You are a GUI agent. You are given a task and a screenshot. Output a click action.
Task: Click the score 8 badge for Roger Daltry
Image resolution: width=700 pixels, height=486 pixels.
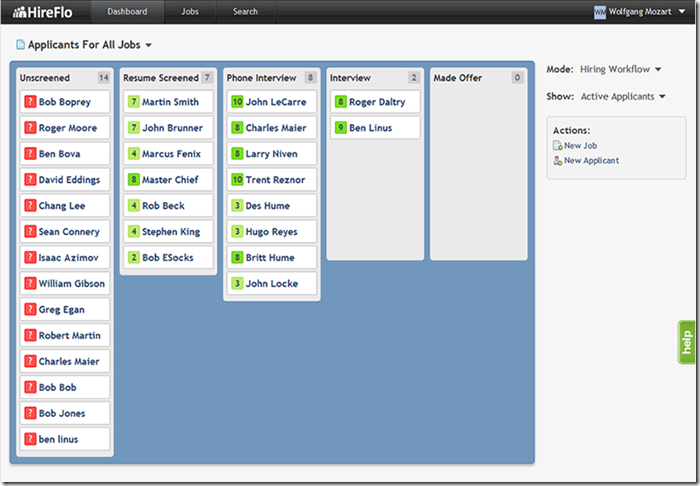pyautogui.click(x=341, y=102)
